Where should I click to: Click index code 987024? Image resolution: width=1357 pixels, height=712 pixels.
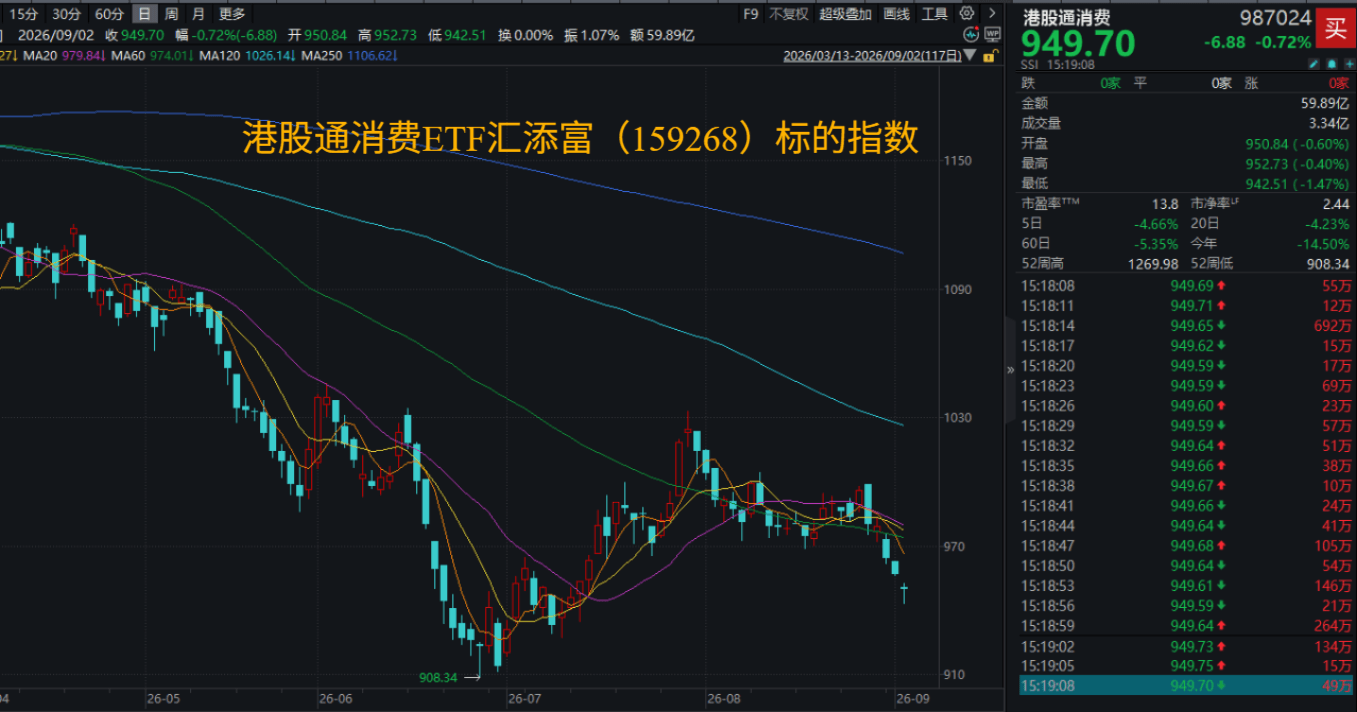[x=1275, y=18]
